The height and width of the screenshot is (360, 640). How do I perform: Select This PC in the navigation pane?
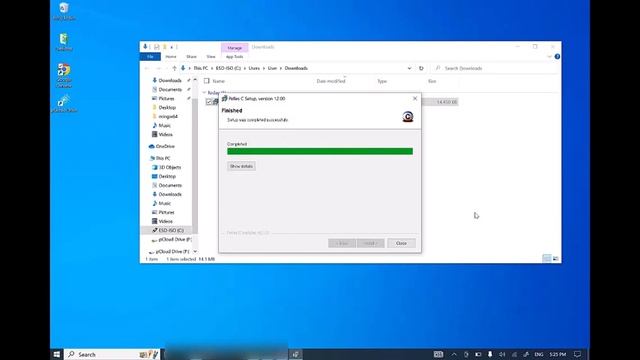[x=160, y=158]
